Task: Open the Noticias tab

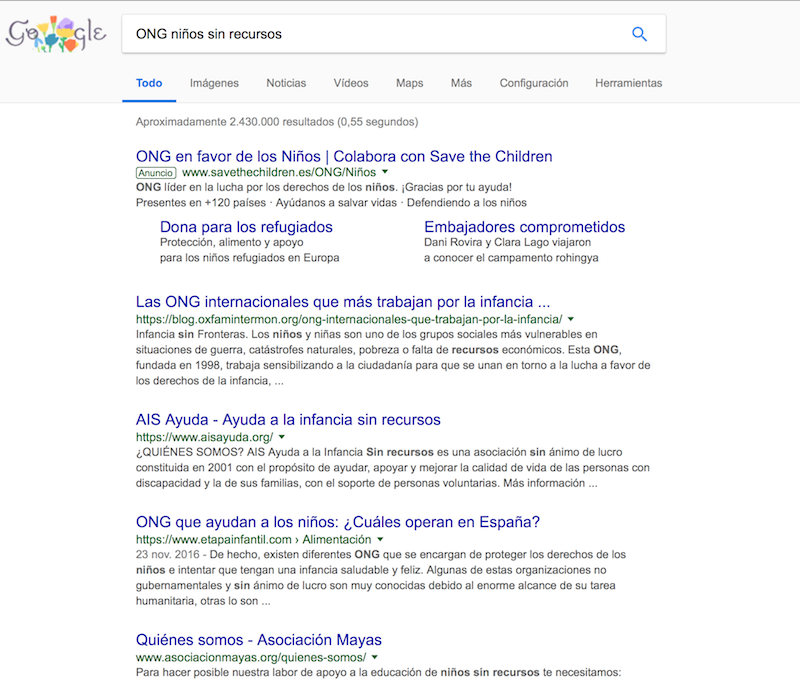Action: (286, 83)
